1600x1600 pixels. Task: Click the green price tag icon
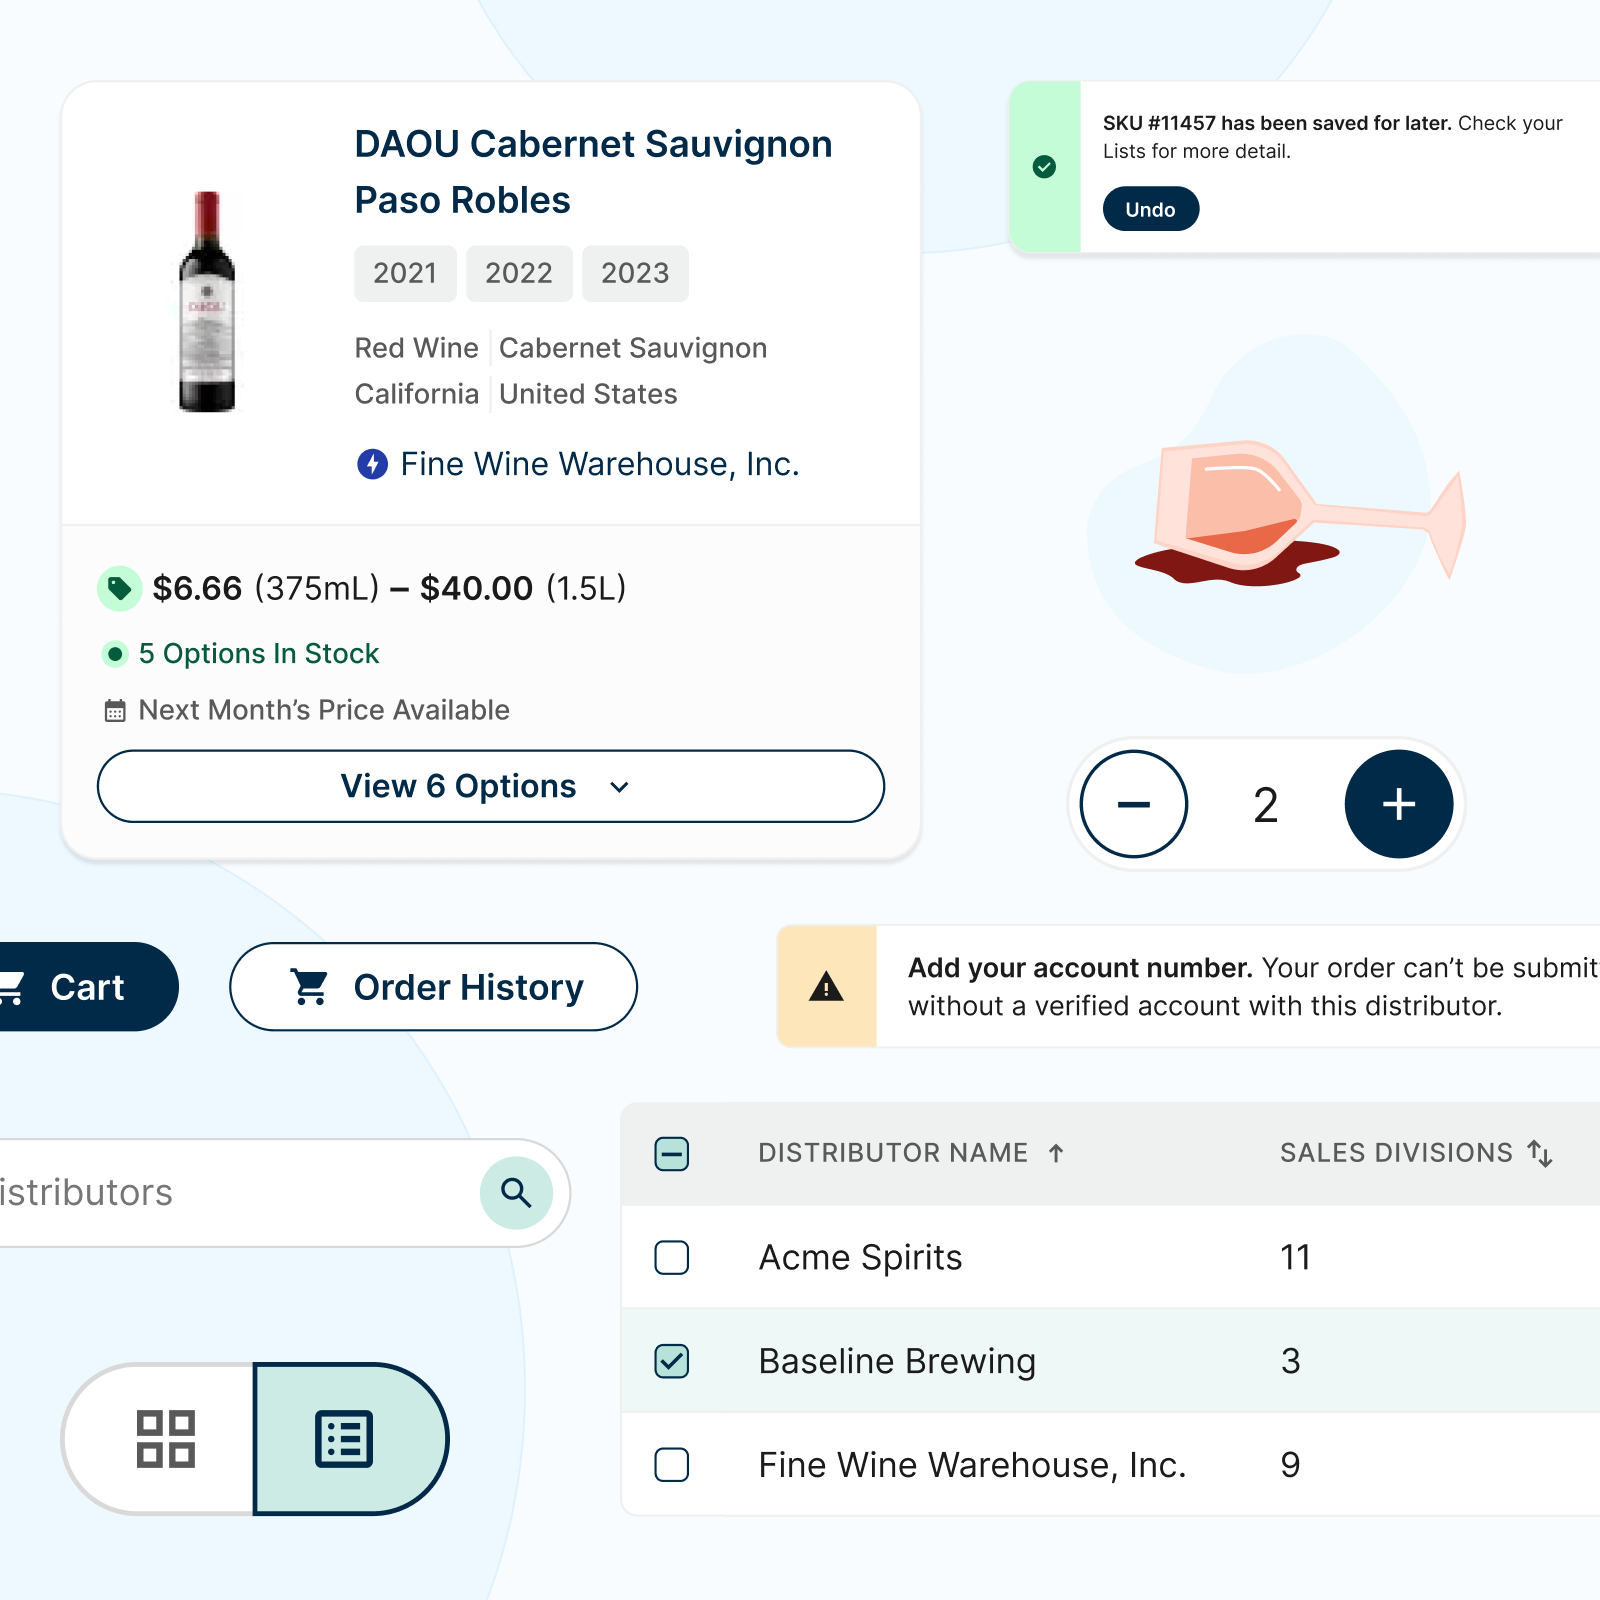pyautogui.click(x=120, y=589)
